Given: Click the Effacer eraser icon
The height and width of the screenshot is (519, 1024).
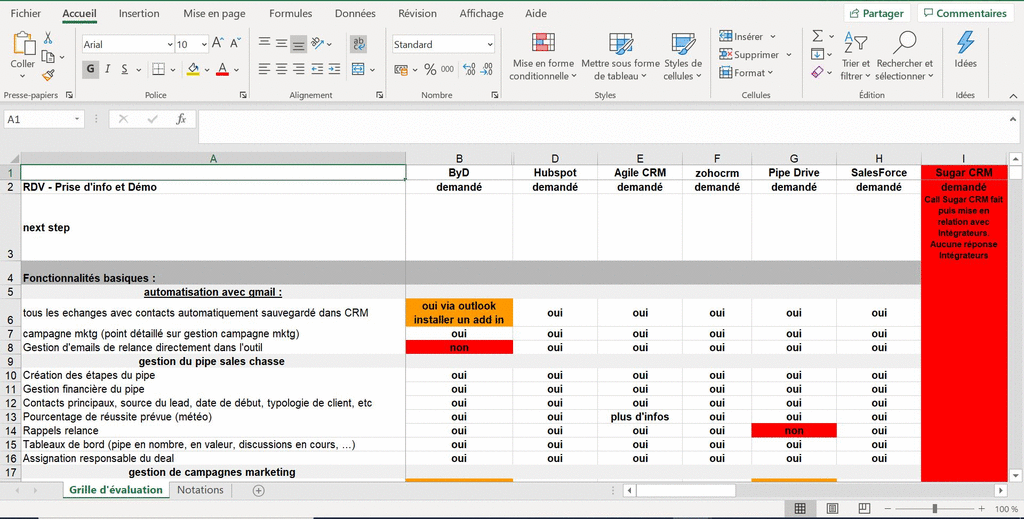Looking at the screenshot, I should (x=818, y=72).
